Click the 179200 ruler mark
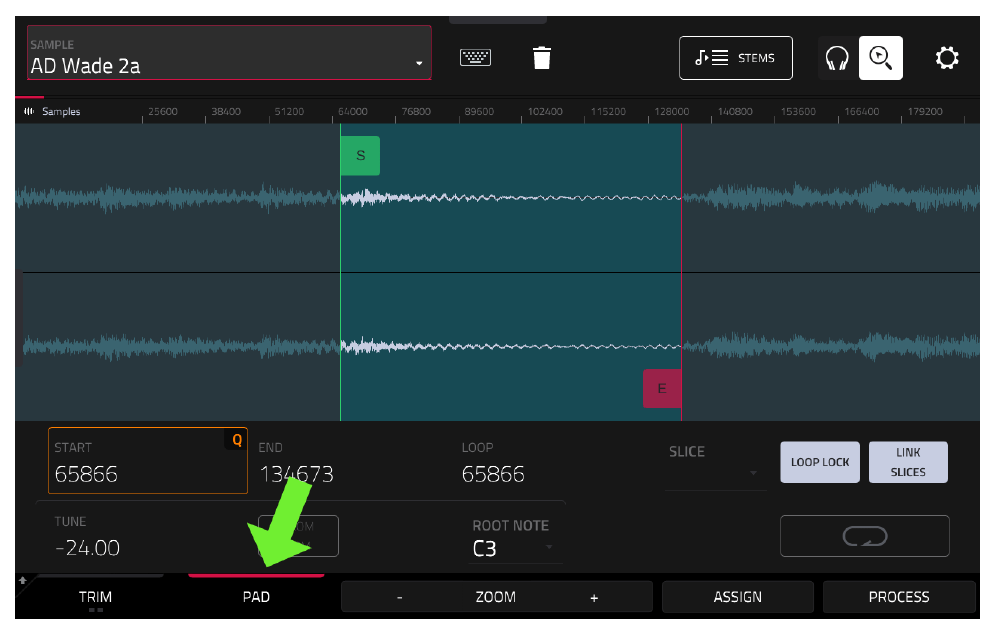Screen dimensions: 996x636 (925, 111)
